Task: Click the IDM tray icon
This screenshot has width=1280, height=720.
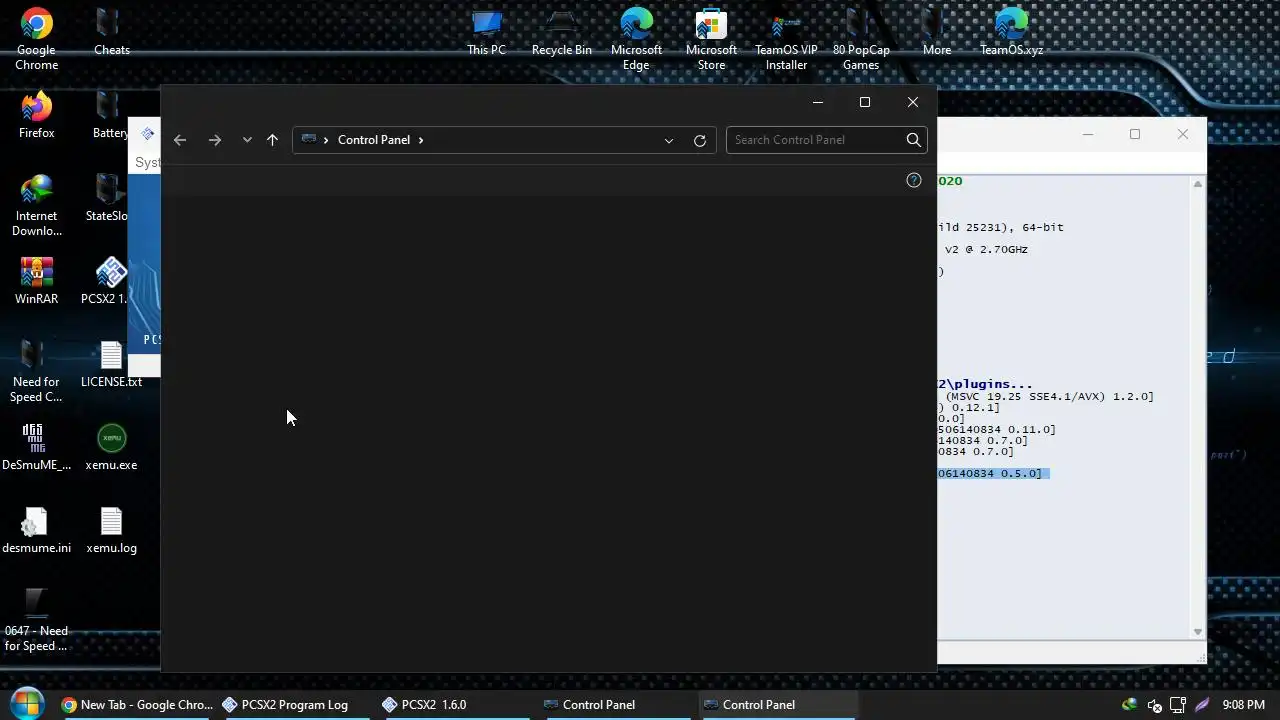Action: (1129, 705)
